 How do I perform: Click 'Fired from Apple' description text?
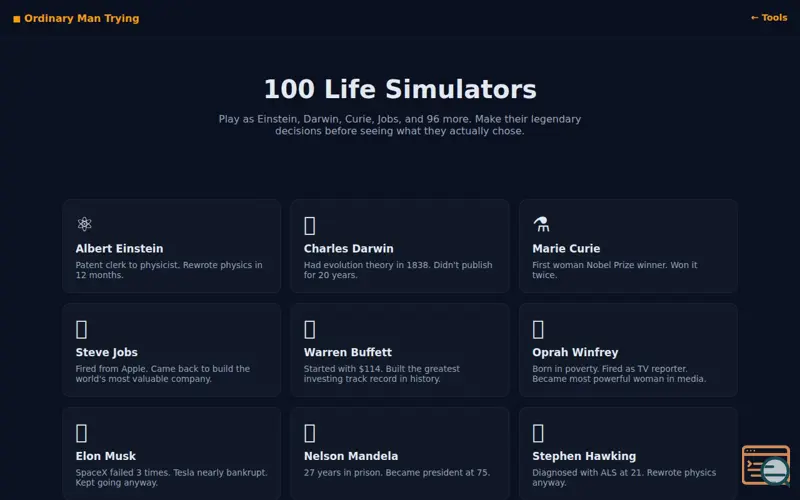pyautogui.click(x=163, y=373)
